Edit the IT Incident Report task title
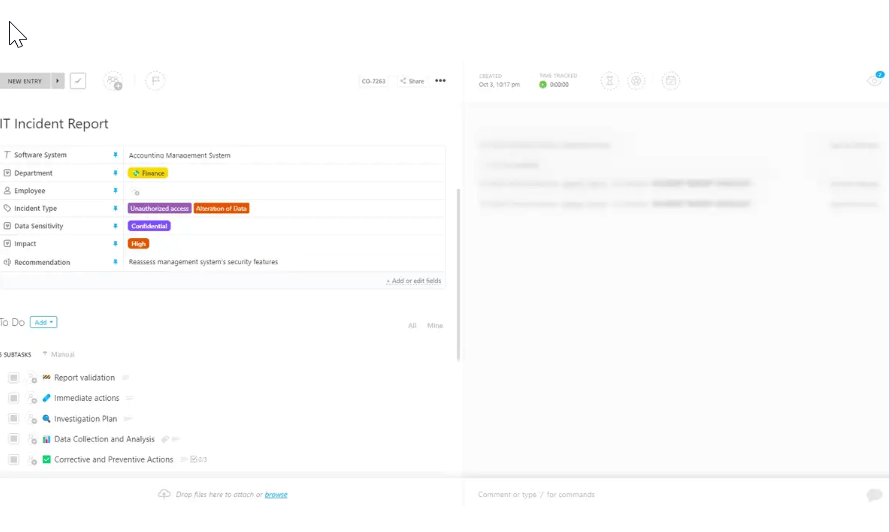 coord(54,124)
